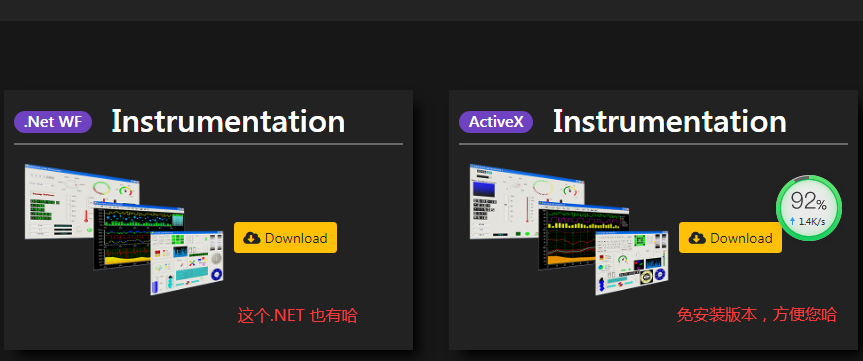The height and width of the screenshot is (361, 863).
Task: Click Download button in .Net WF card
Action: [285, 238]
